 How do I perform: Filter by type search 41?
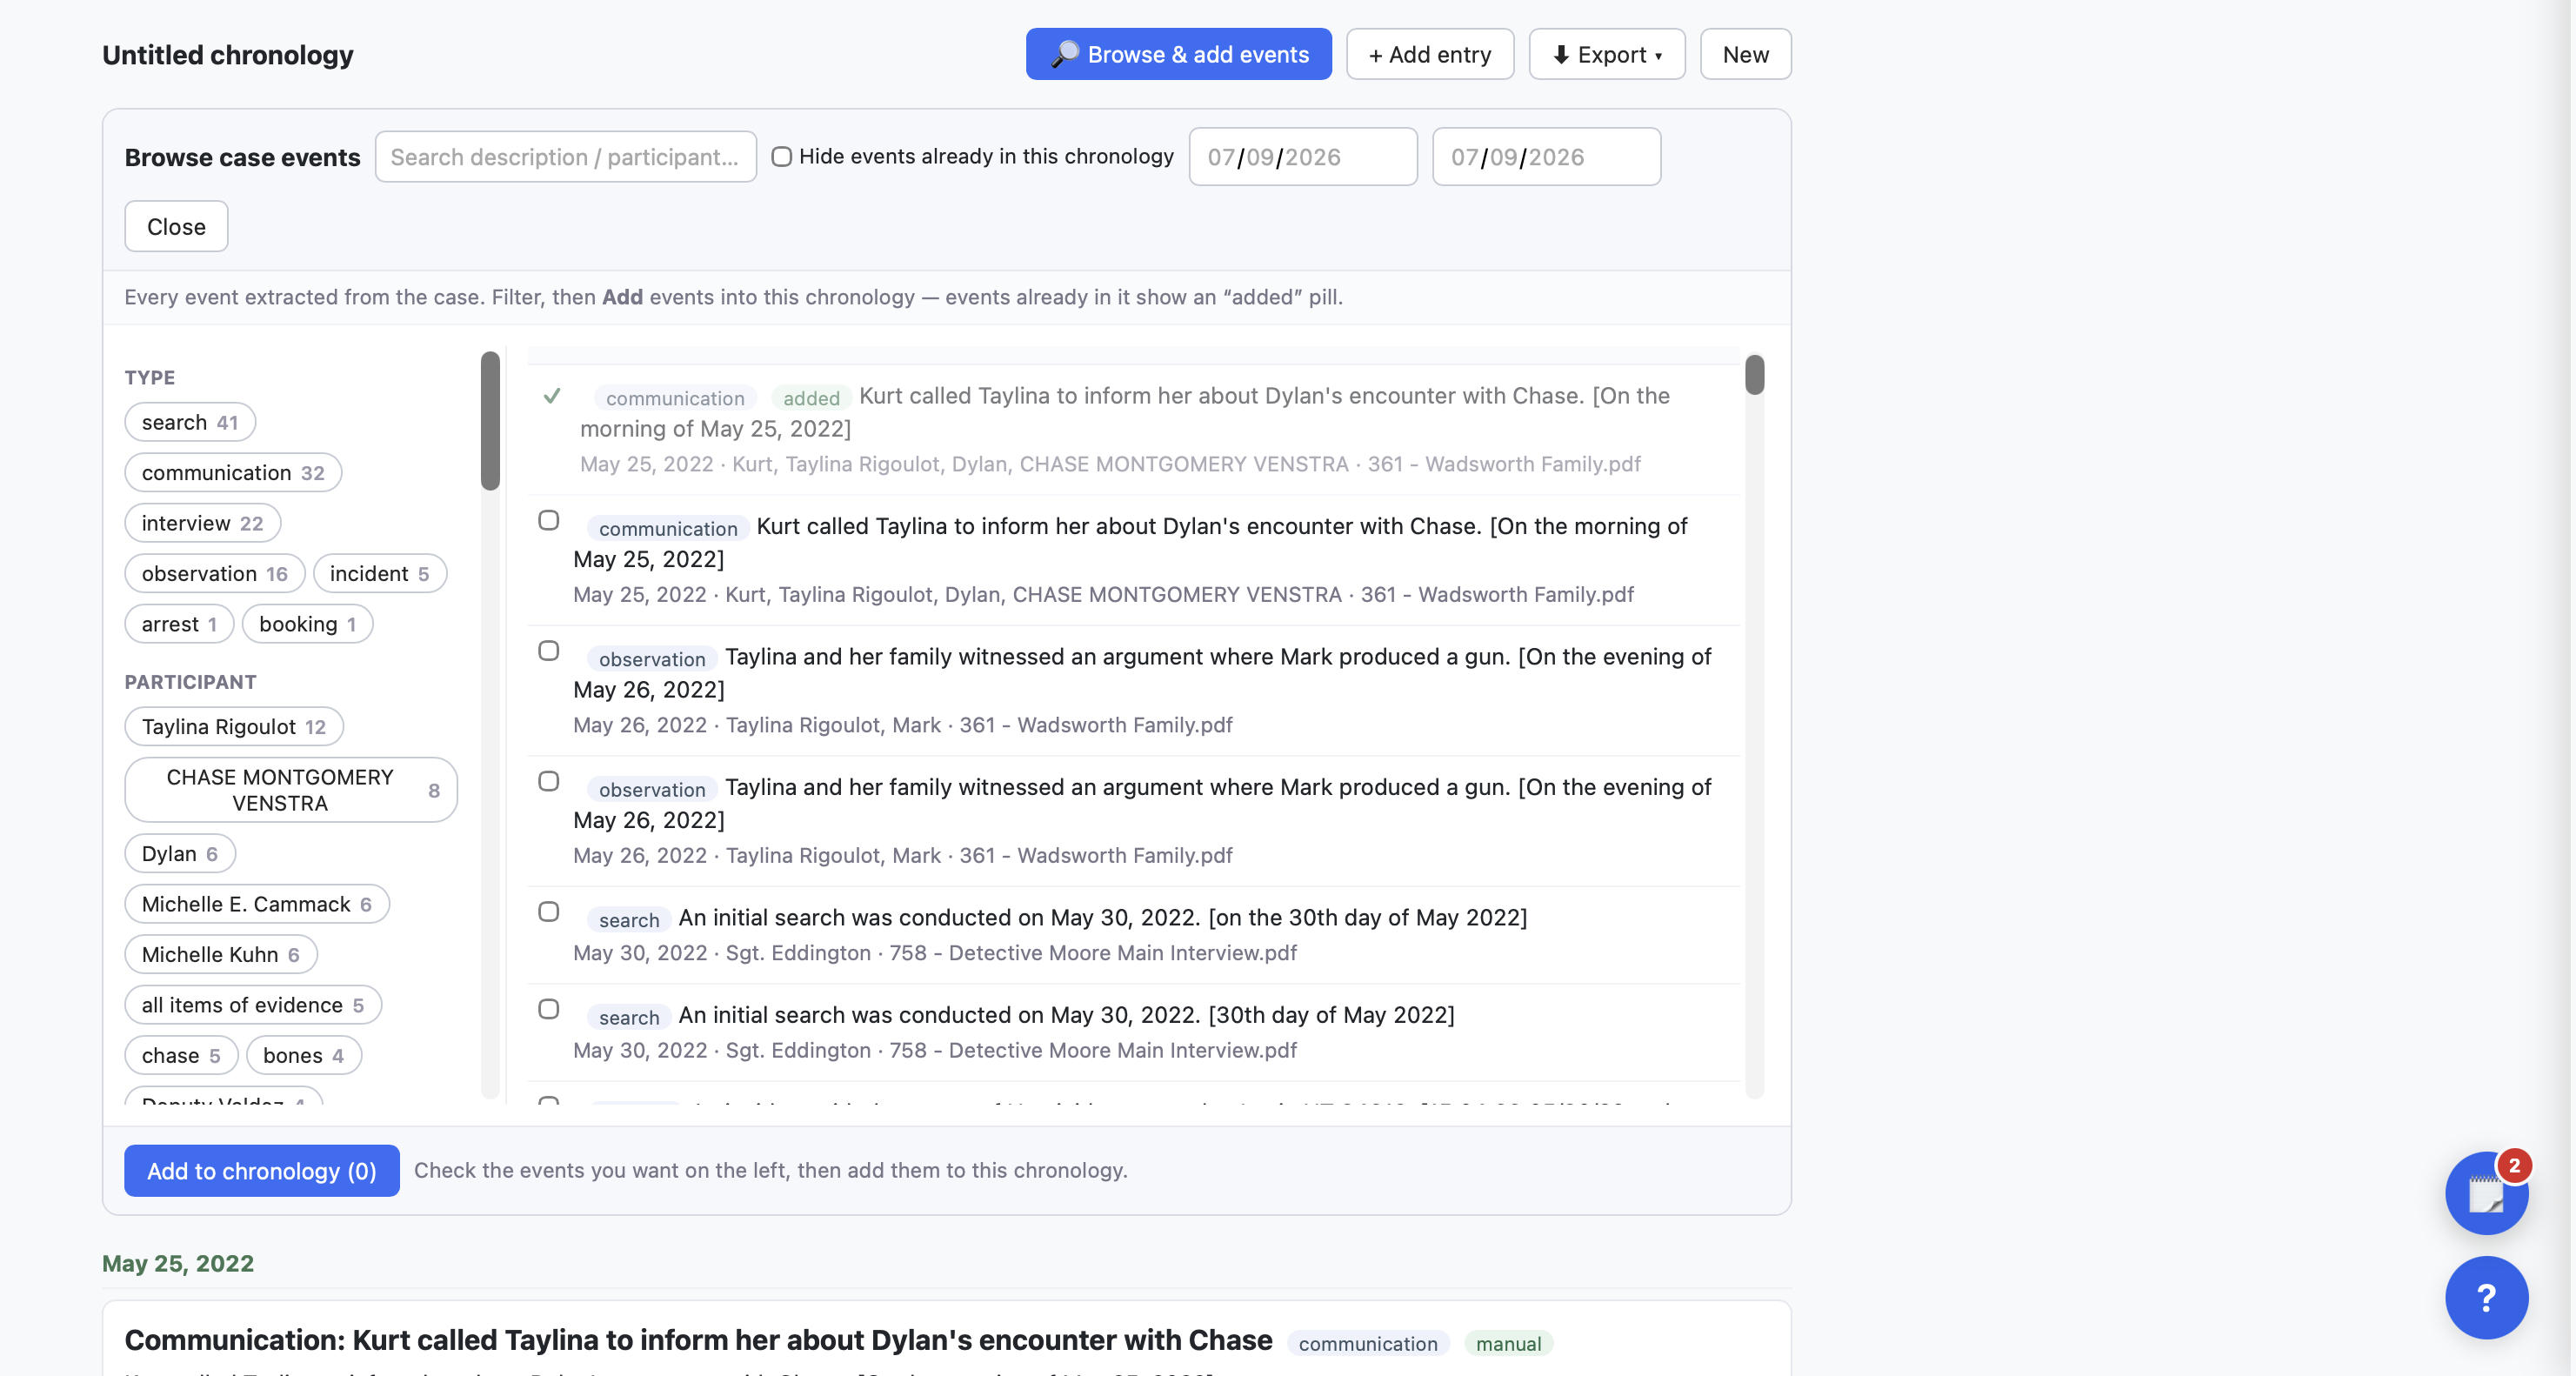[x=190, y=422]
